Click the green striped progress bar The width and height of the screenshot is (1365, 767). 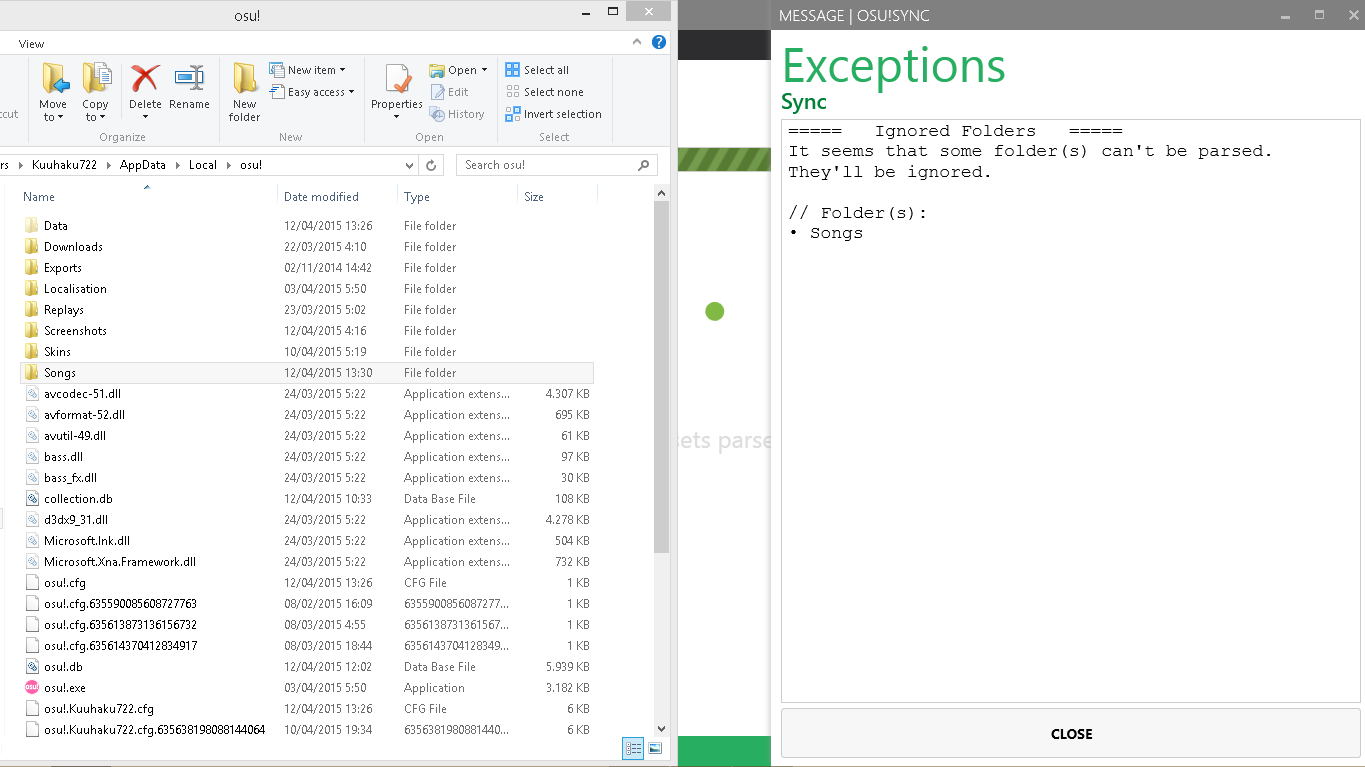tap(724, 160)
